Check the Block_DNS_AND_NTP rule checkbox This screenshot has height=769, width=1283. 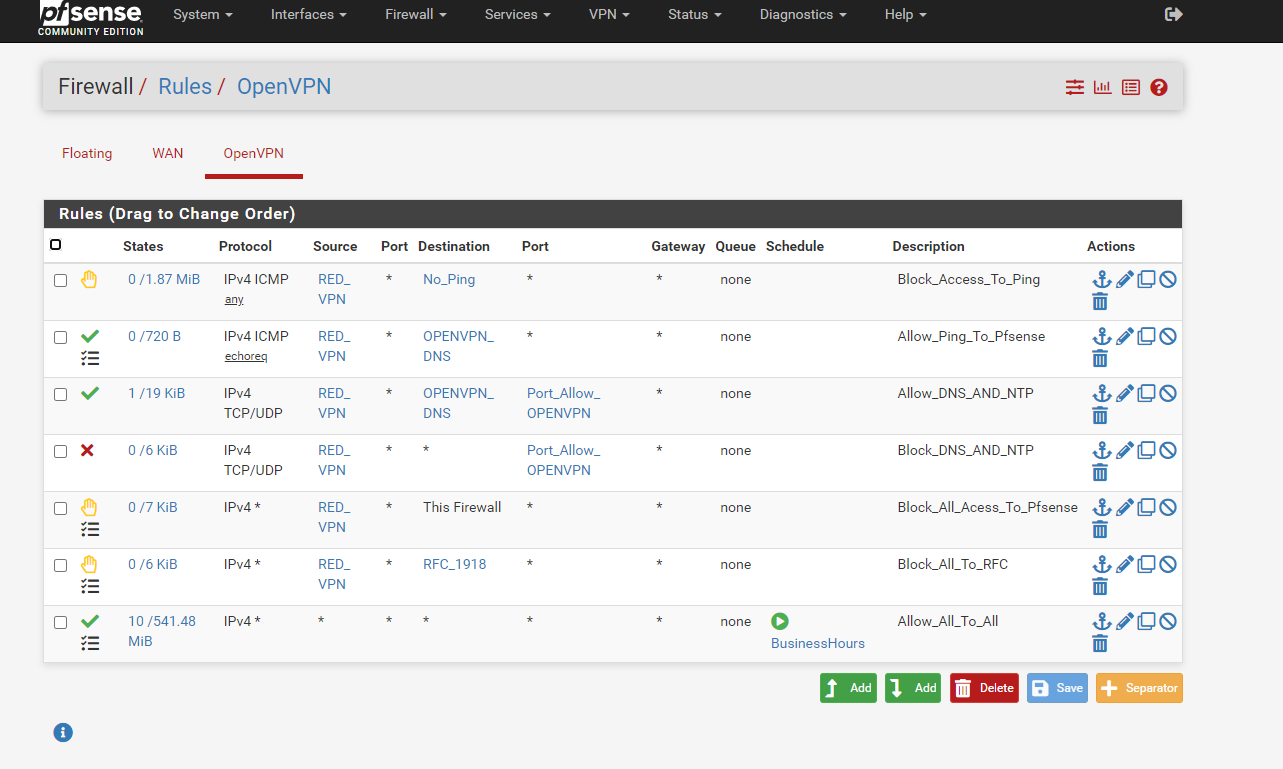click(x=60, y=451)
